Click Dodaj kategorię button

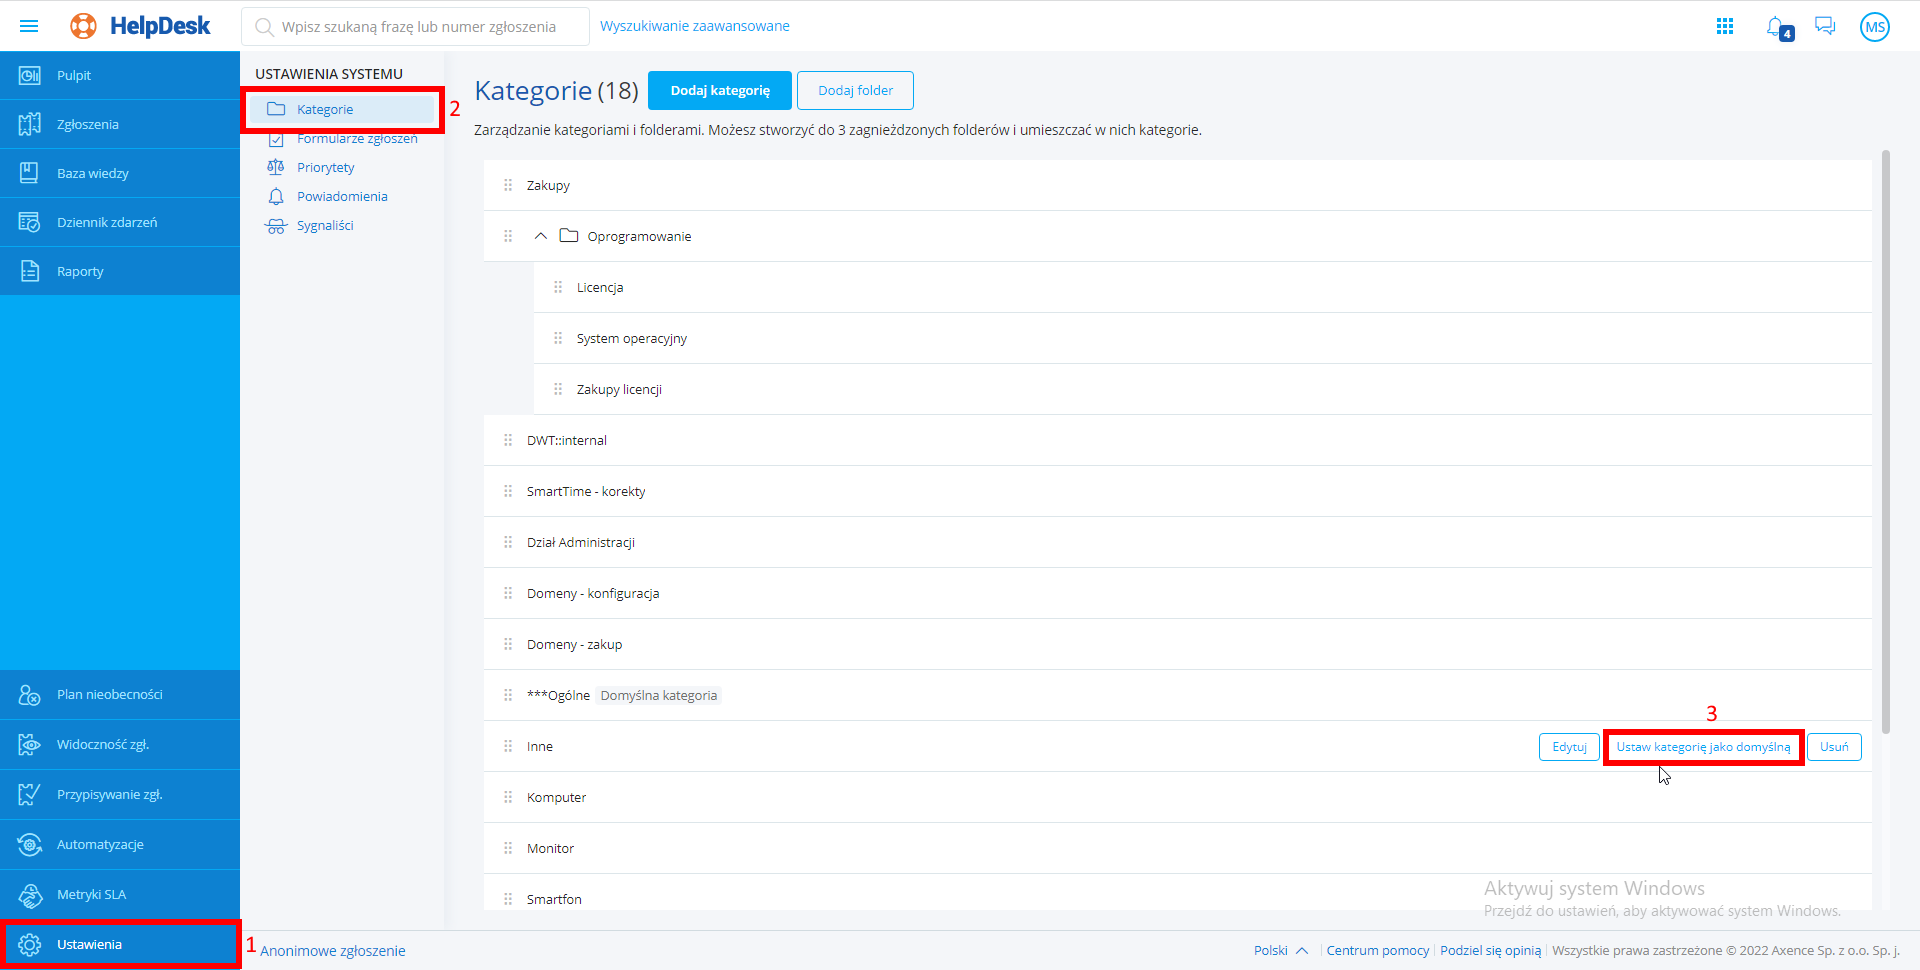720,90
